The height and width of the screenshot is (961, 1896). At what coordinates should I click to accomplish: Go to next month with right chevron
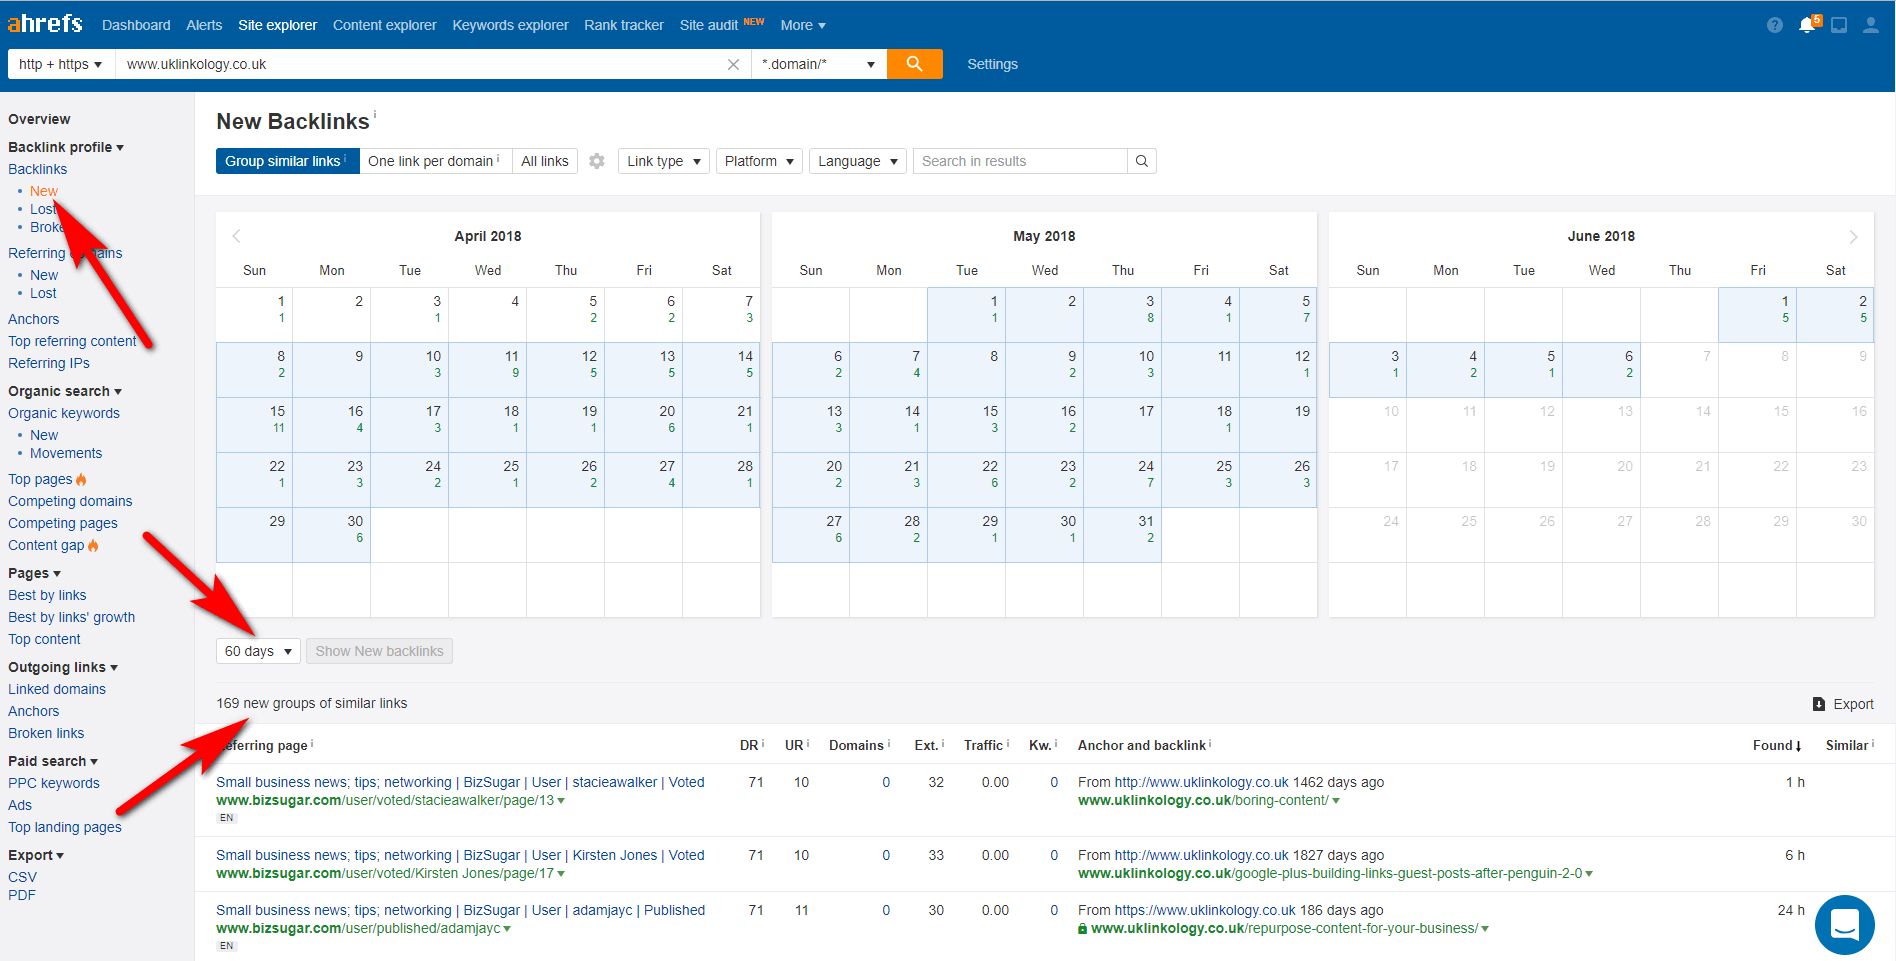pos(1853,237)
